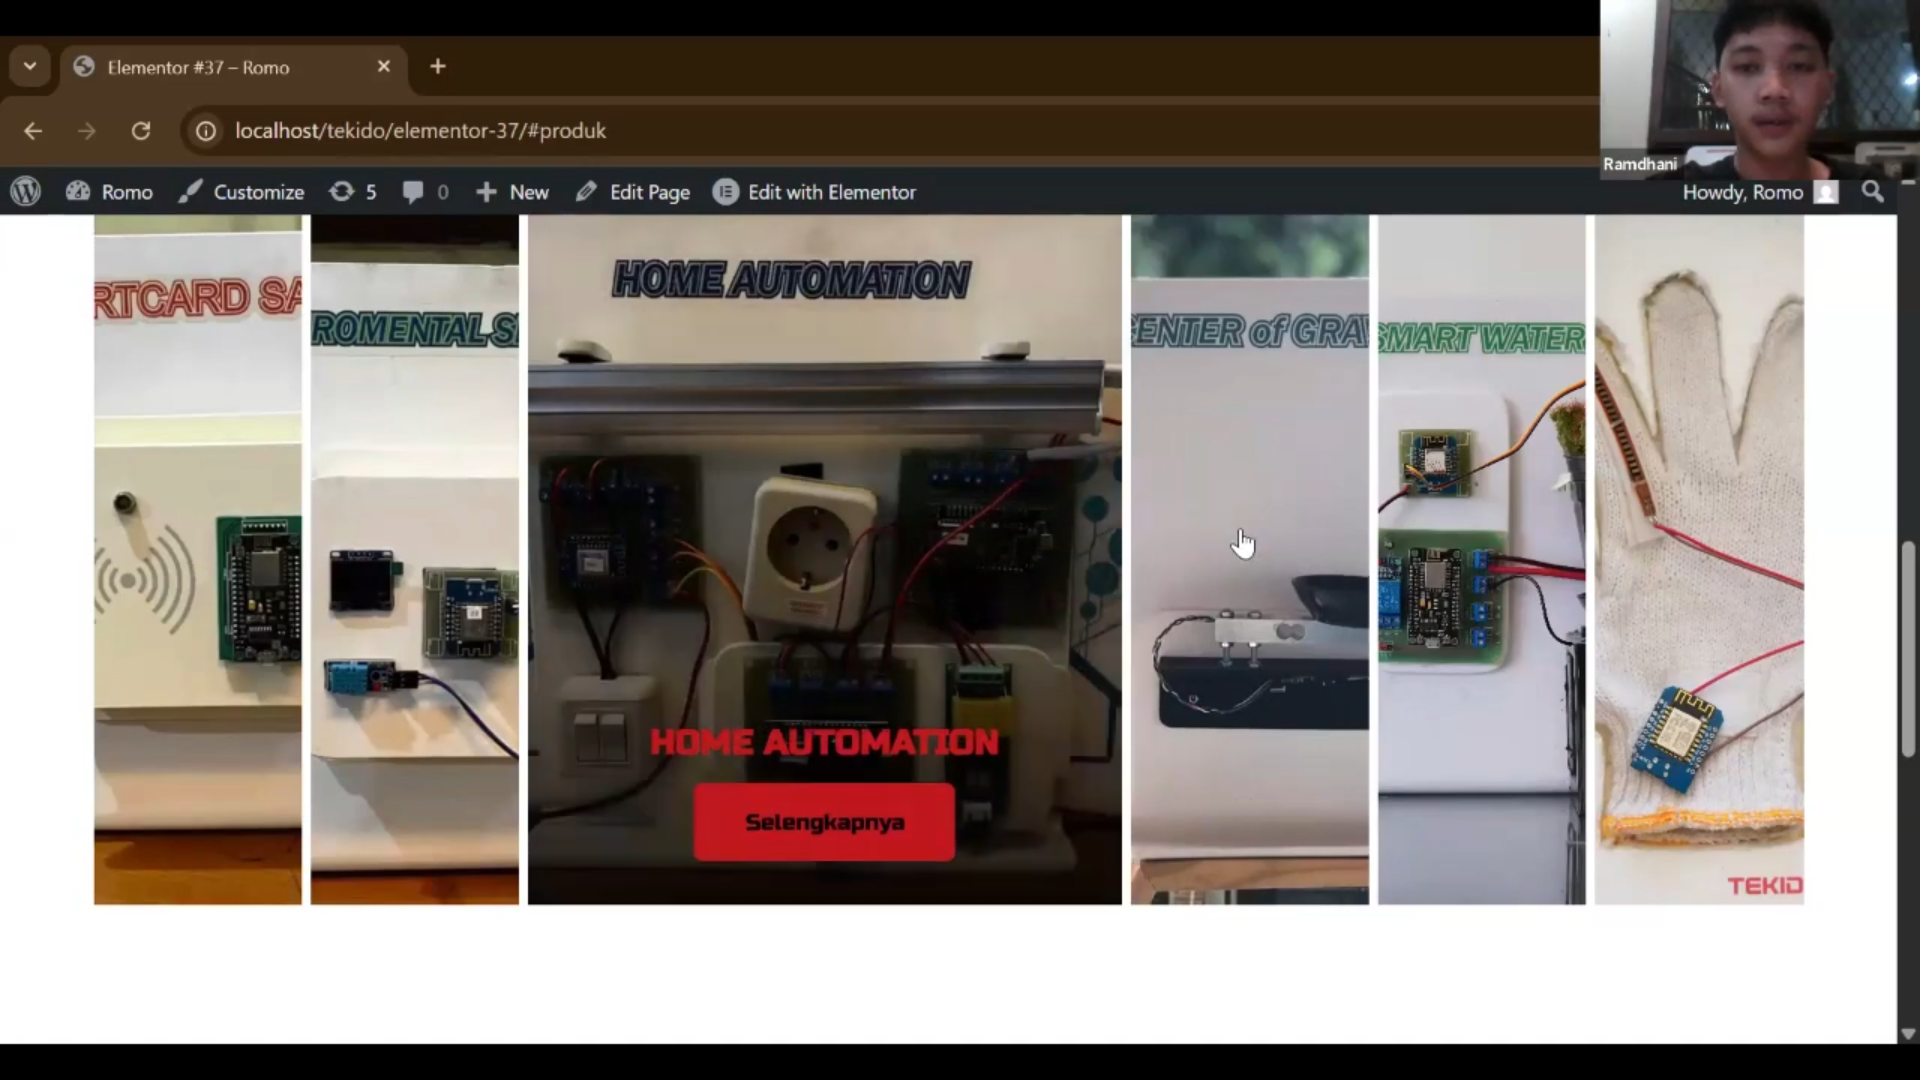Click the admin bar search magnifier
The height and width of the screenshot is (1080, 1920).
[1873, 192]
